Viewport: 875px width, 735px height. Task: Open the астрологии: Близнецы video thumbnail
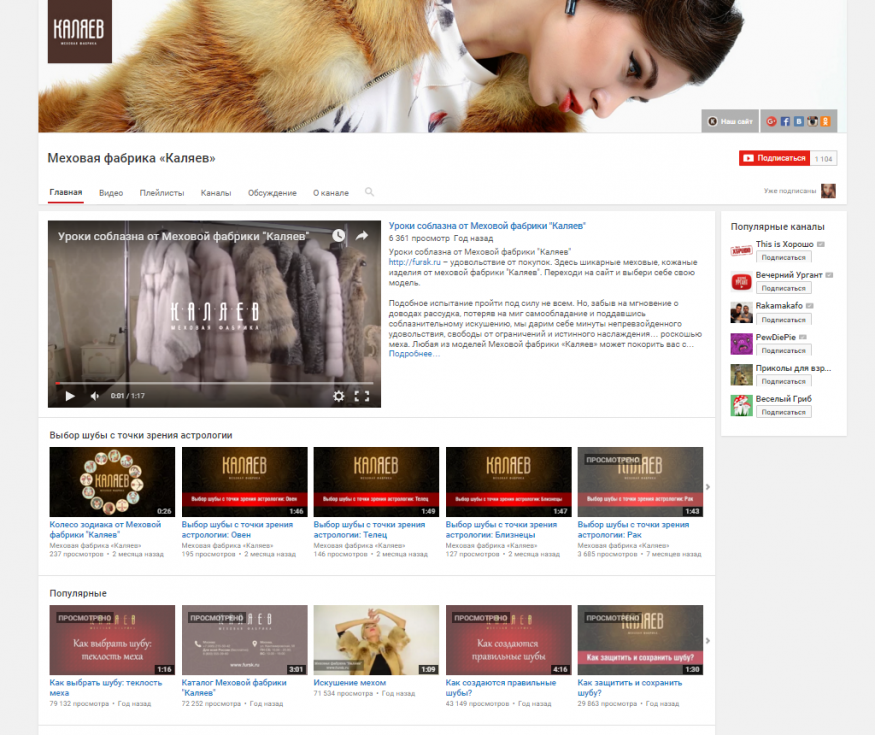[x=508, y=482]
